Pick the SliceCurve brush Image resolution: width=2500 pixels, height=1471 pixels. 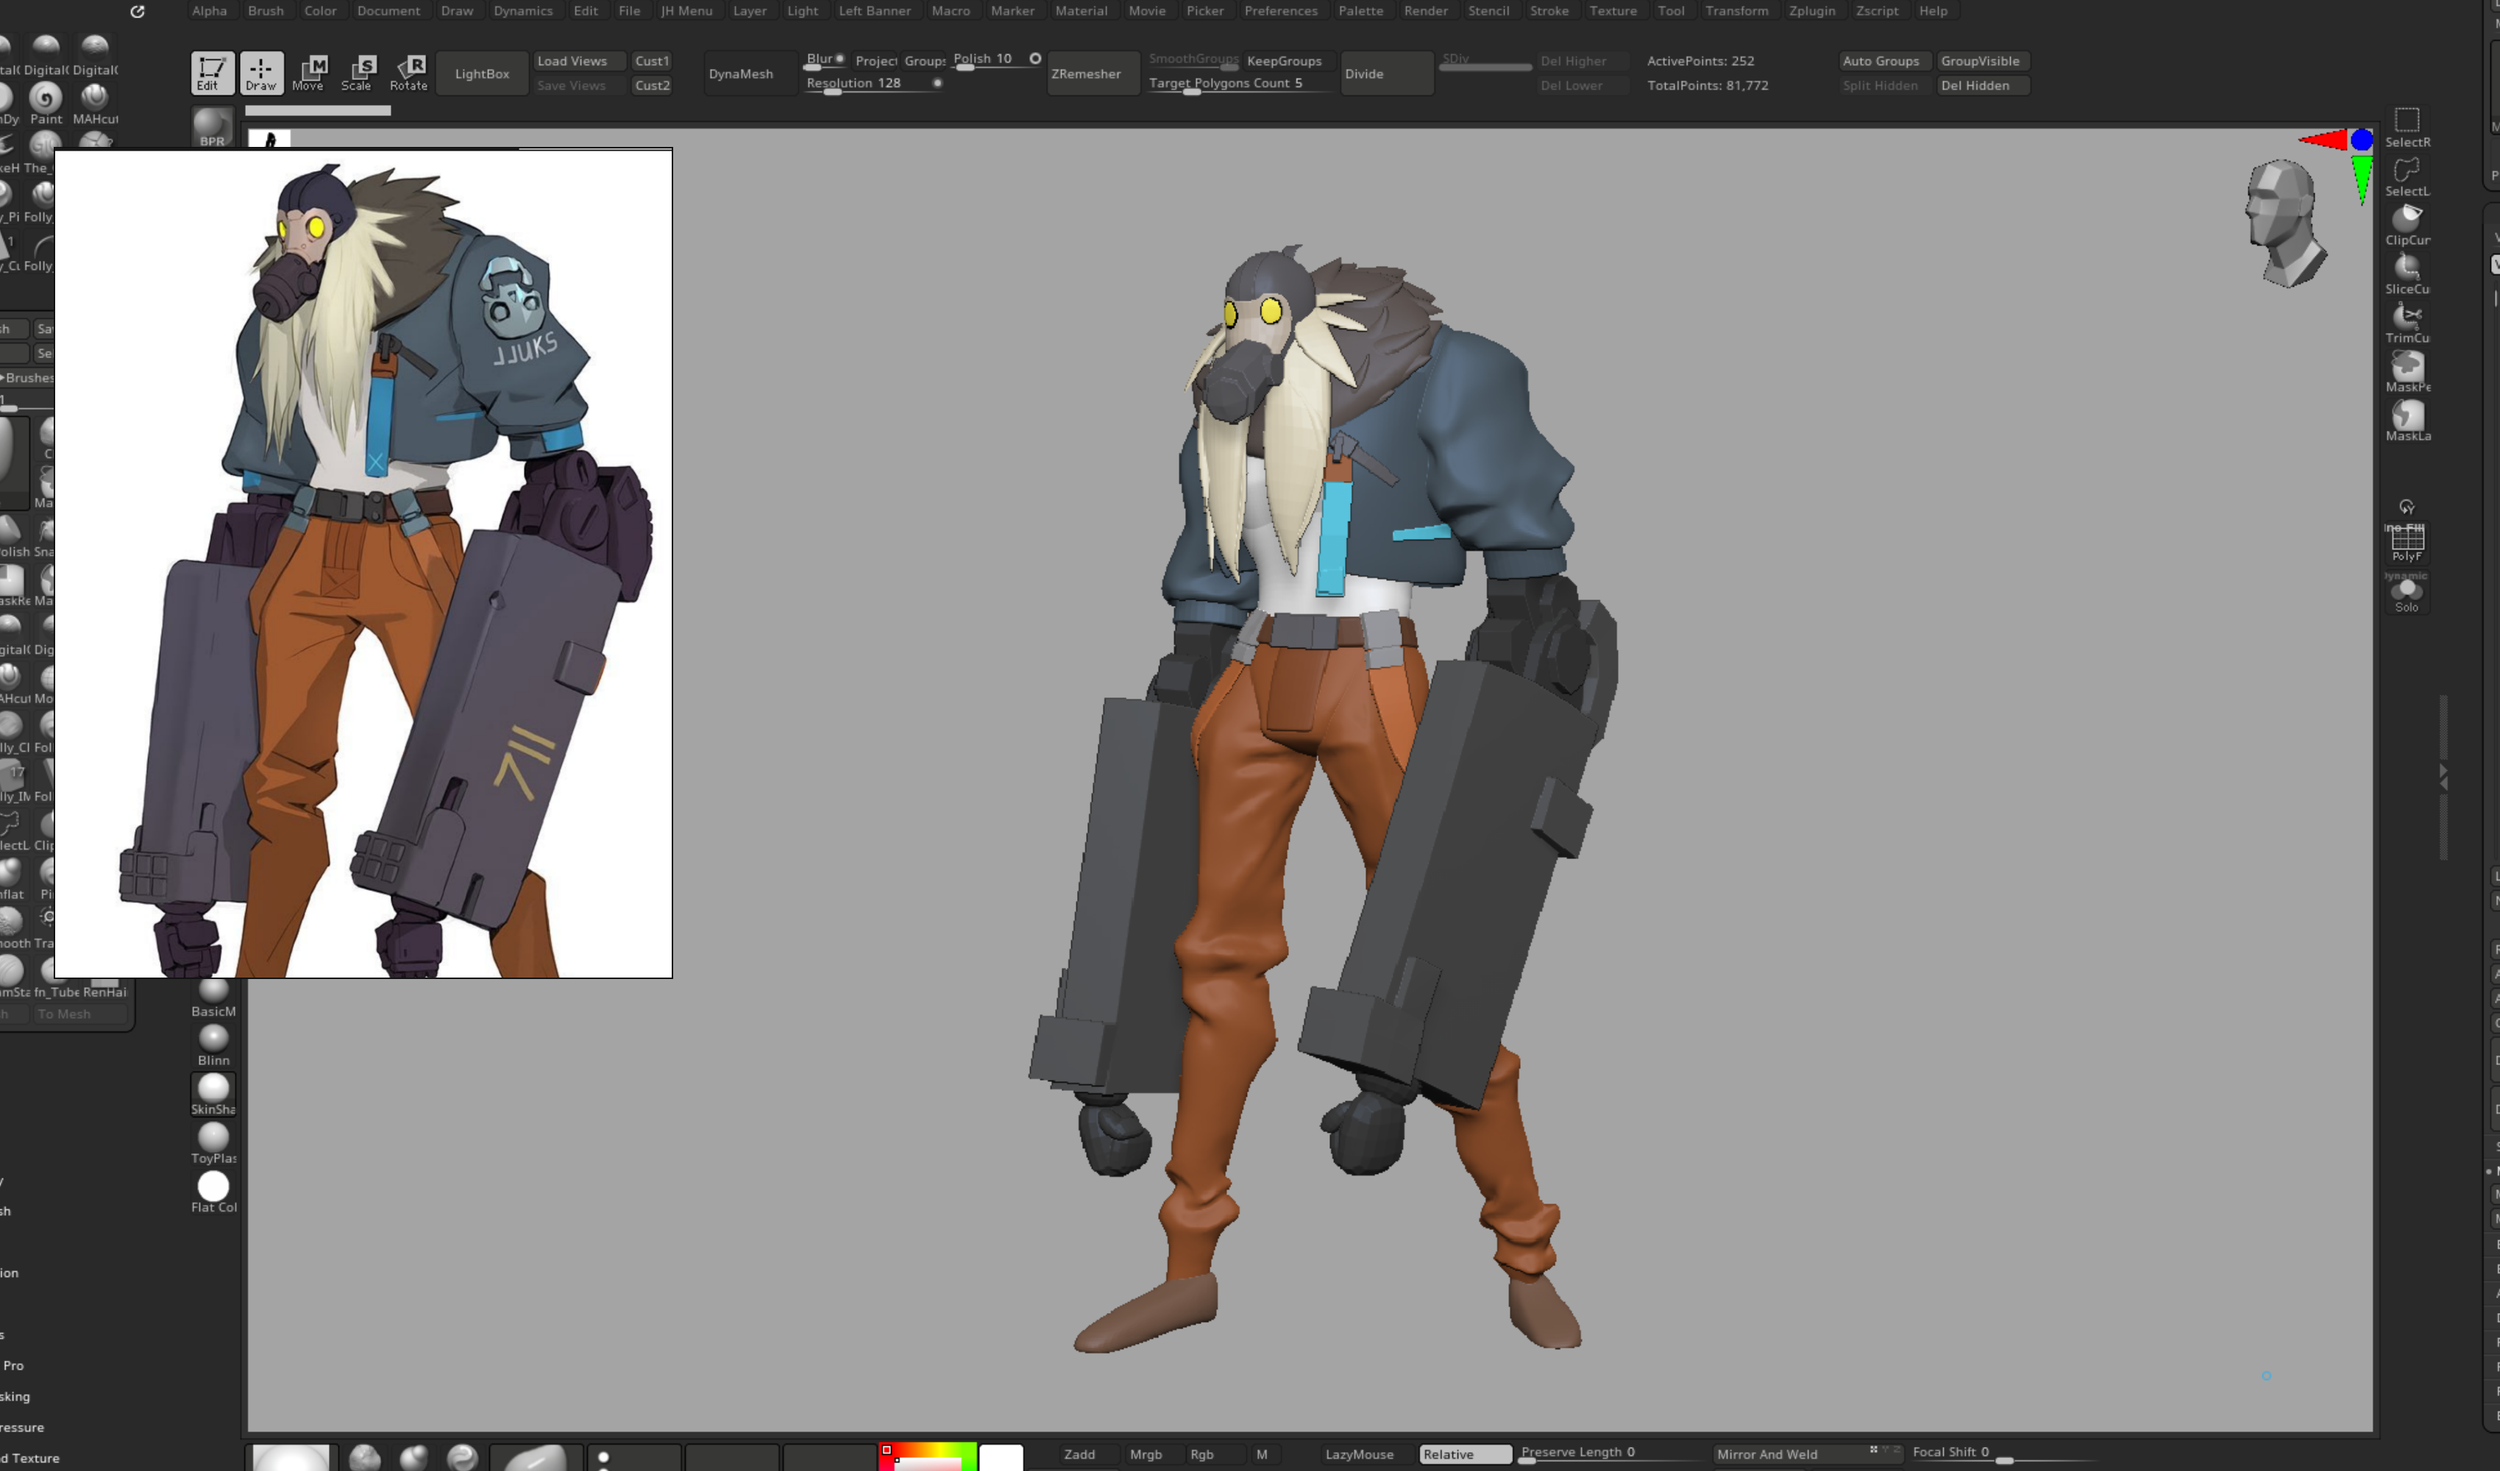pos(2407,275)
